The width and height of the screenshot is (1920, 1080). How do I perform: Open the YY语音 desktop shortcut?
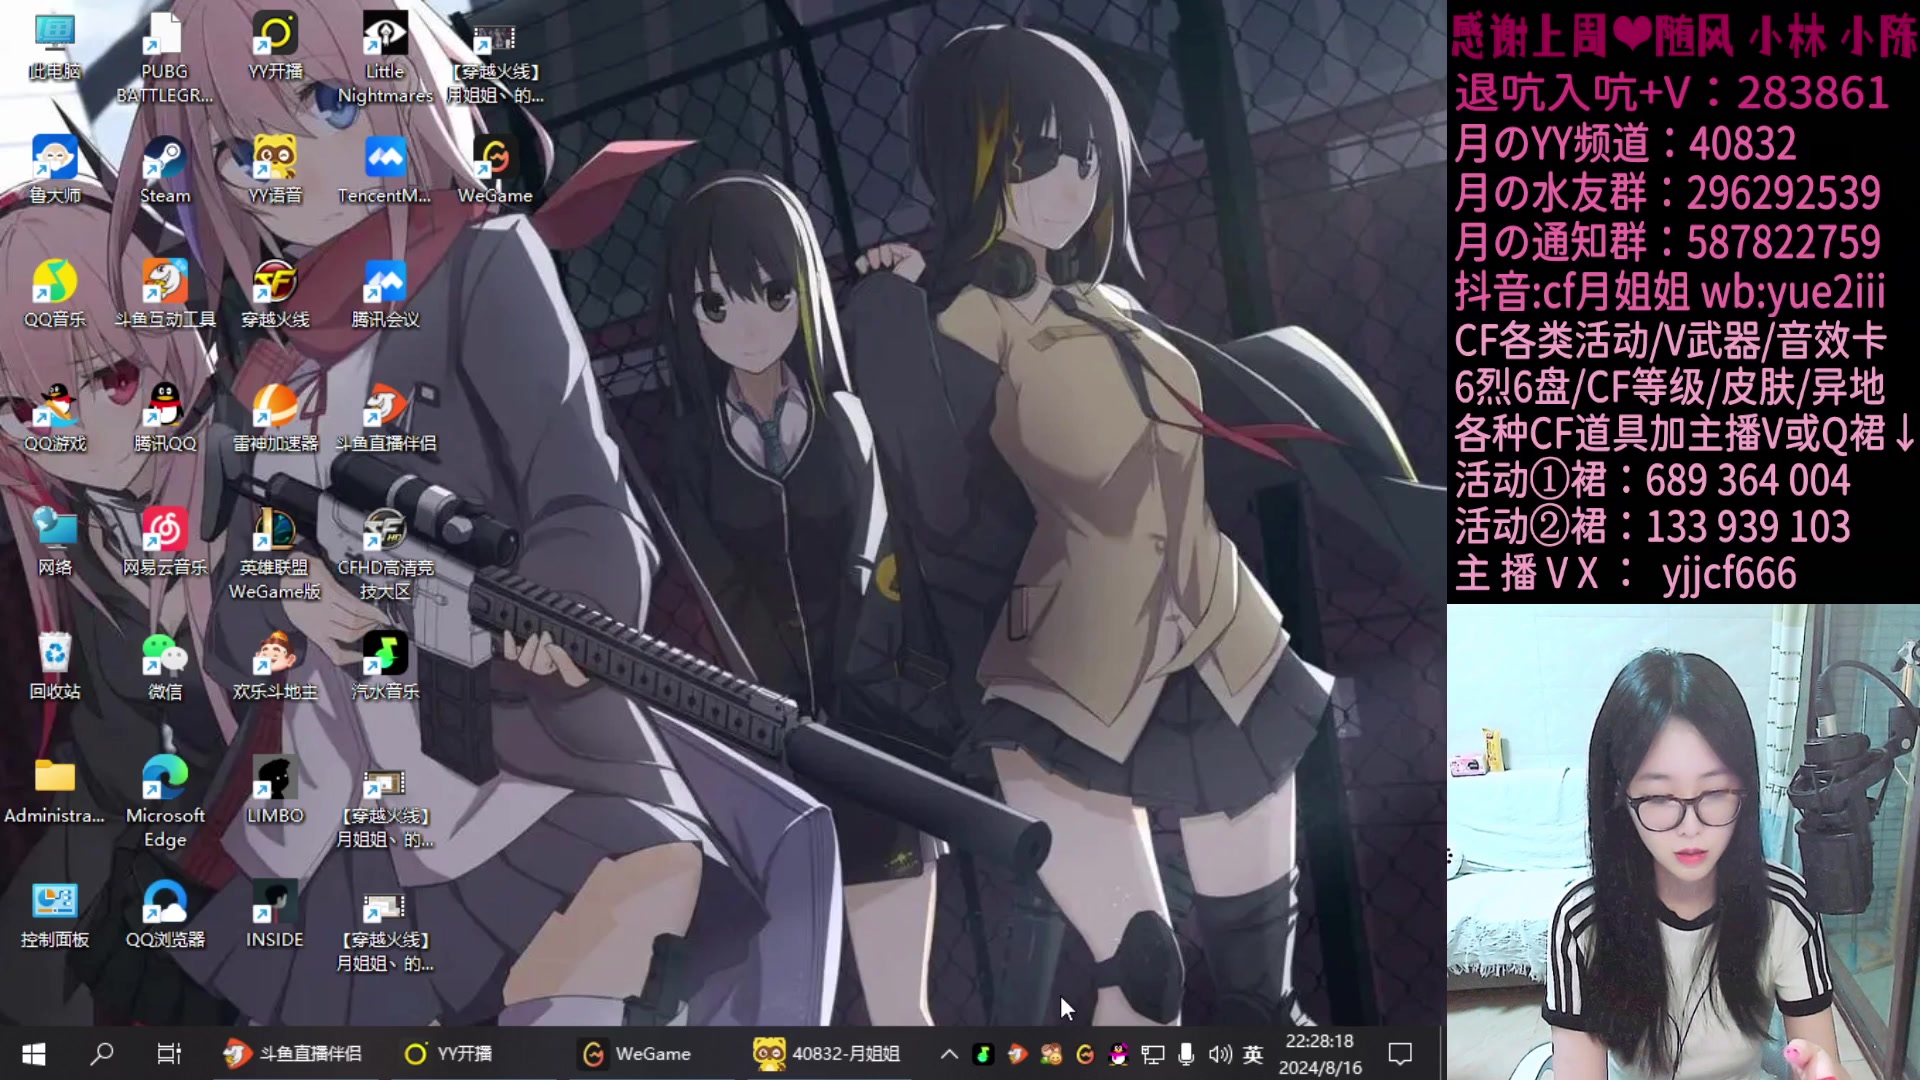(x=275, y=170)
